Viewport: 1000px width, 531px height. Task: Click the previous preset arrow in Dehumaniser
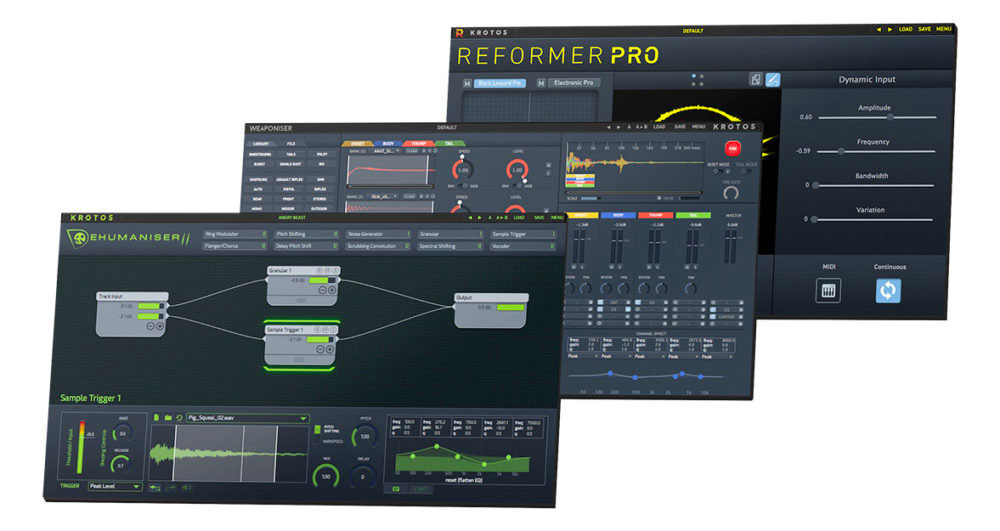click(471, 217)
